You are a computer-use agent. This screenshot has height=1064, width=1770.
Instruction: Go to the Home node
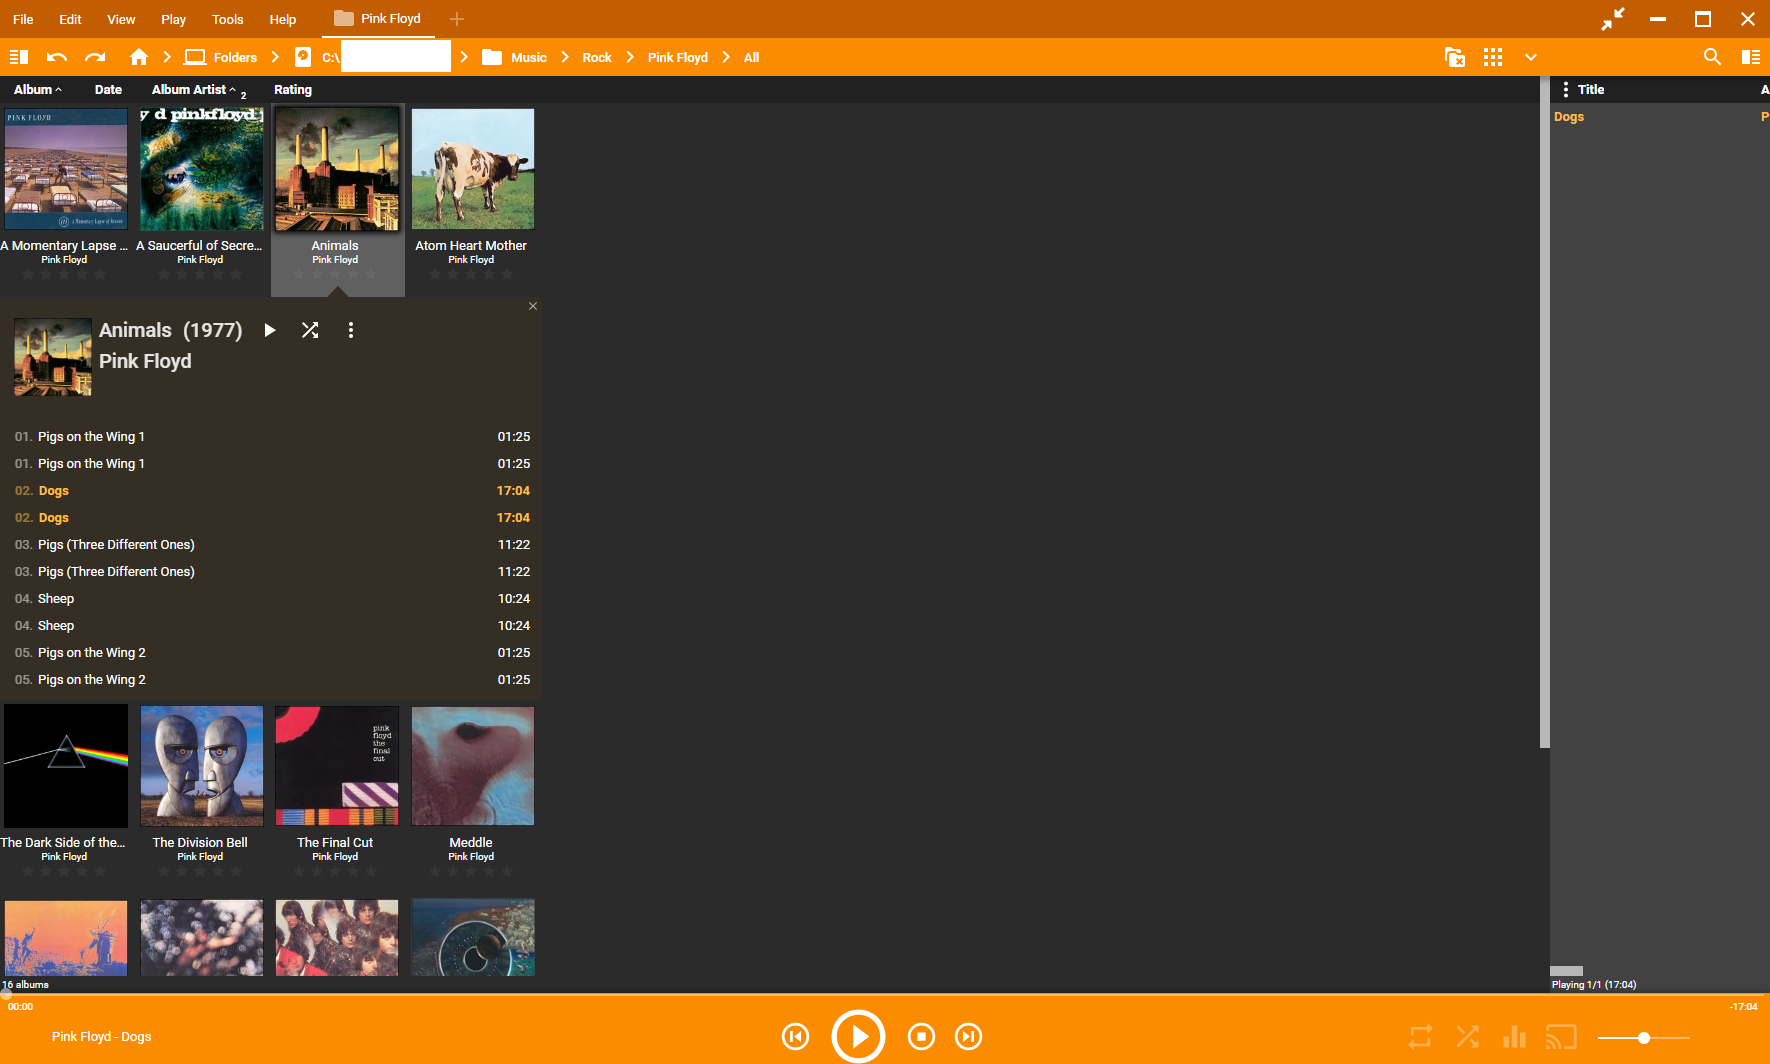(139, 57)
